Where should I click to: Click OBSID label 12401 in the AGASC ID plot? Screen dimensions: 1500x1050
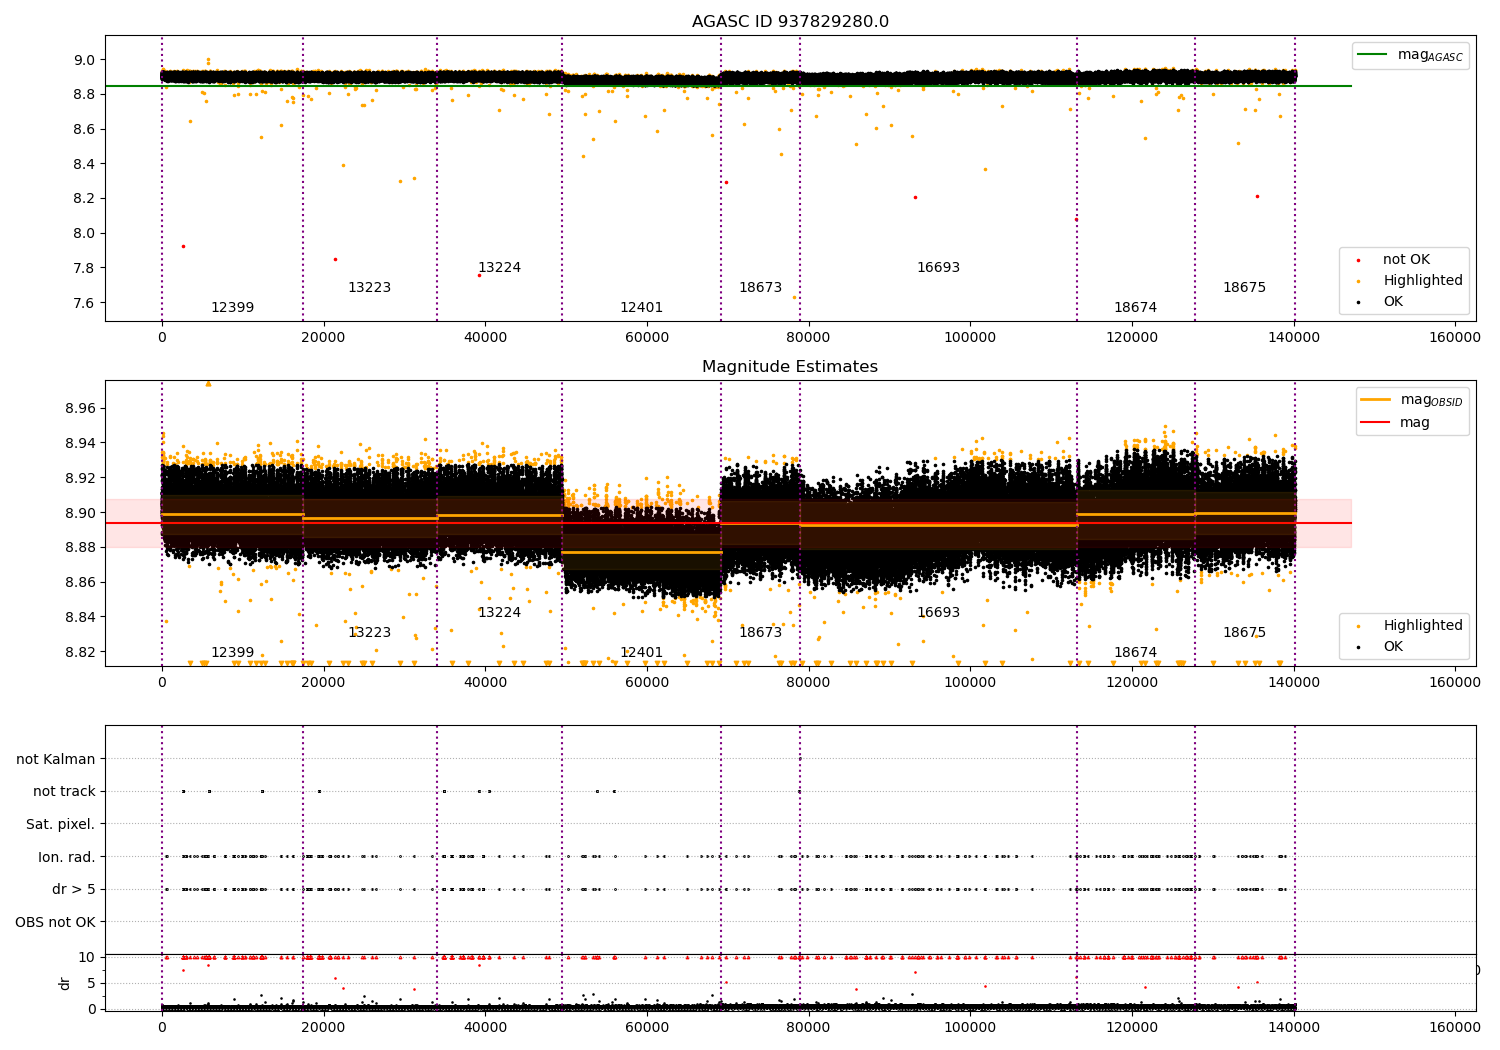tap(641, 308)
